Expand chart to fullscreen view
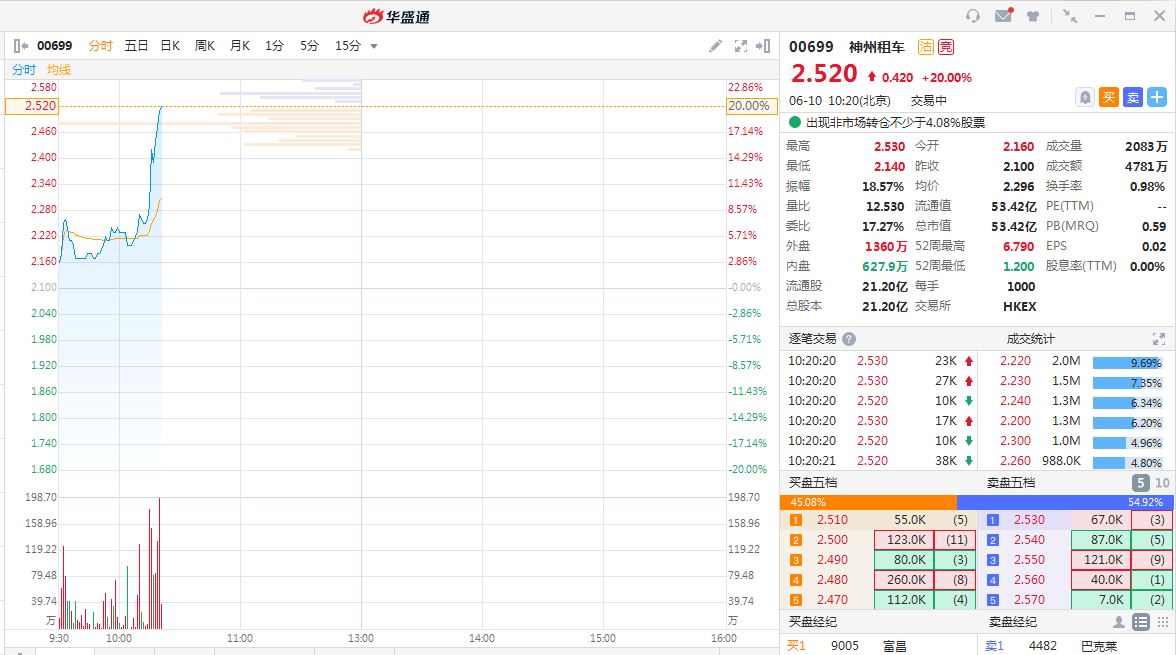Screen dimensions: 1176x655 point(741,46)
